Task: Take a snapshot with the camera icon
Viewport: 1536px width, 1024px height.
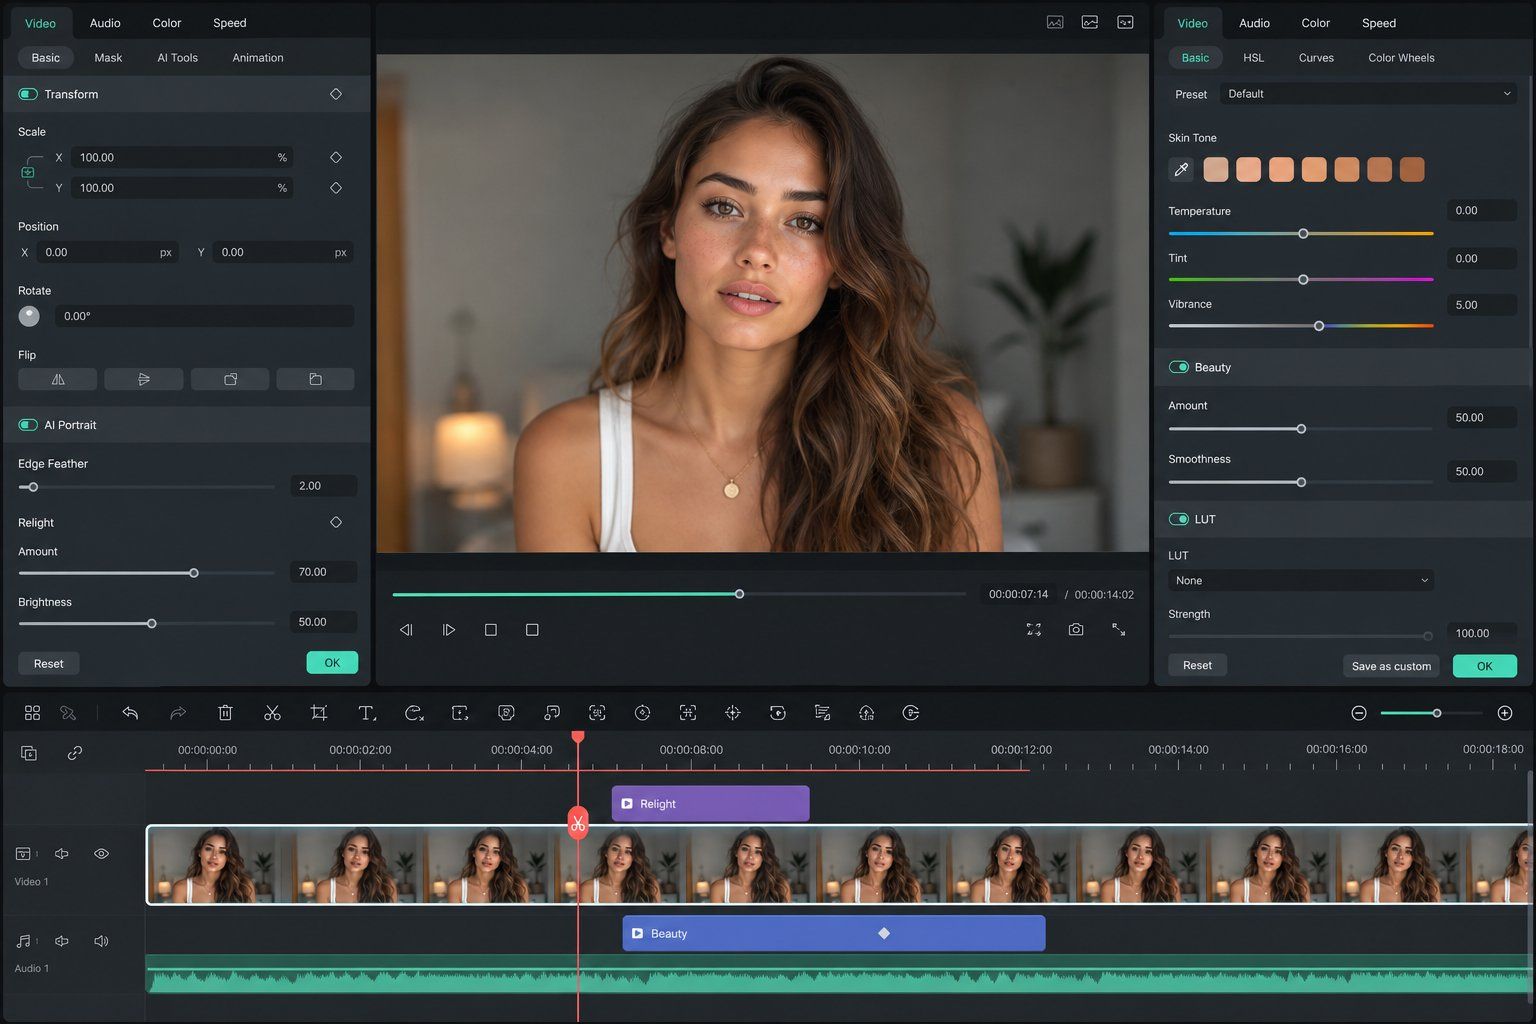Action: click(x=1076, y=630)
